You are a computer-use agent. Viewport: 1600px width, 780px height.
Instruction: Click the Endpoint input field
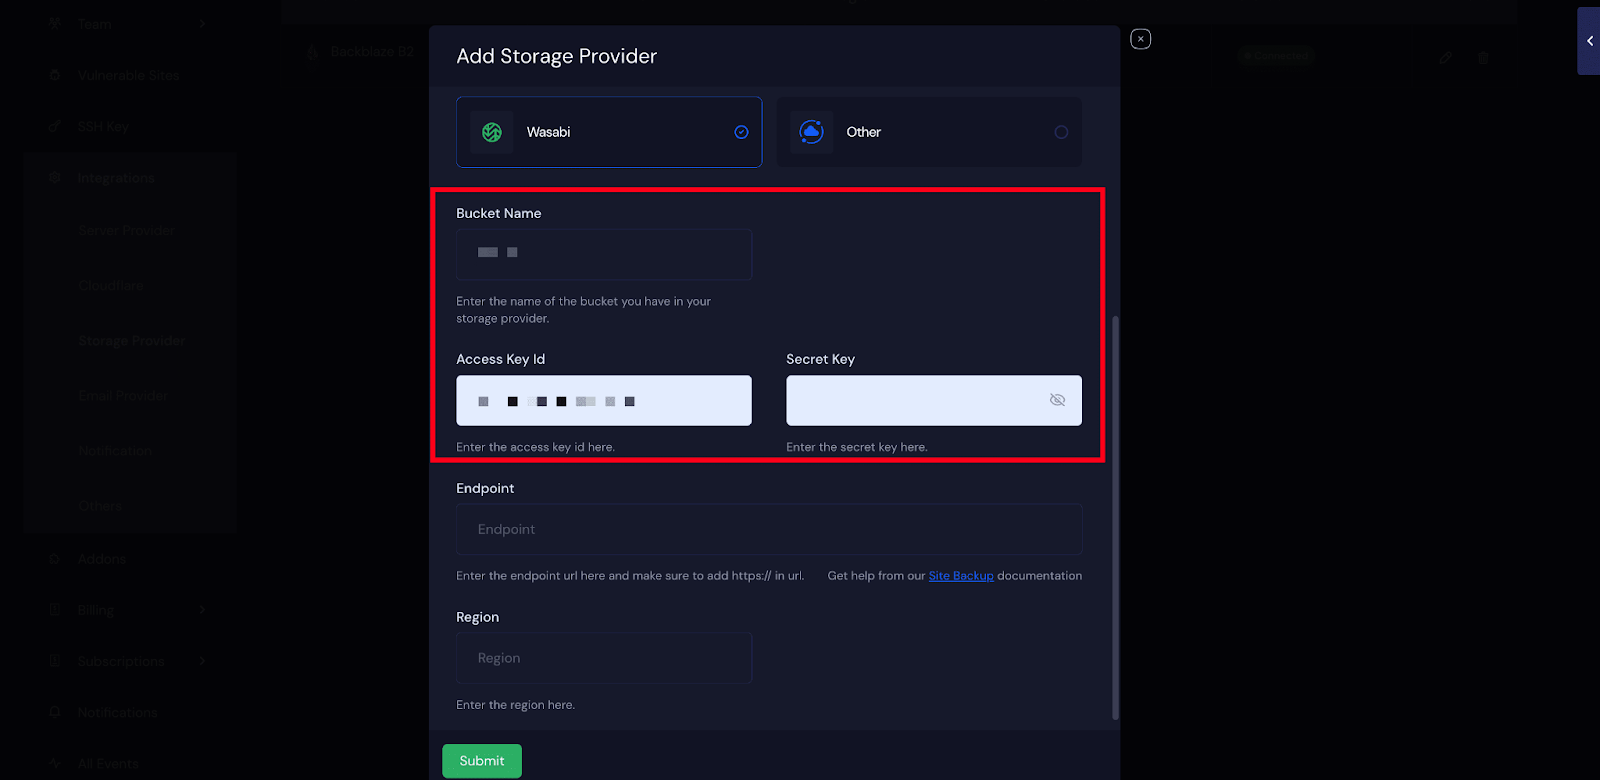pos(769,529)
